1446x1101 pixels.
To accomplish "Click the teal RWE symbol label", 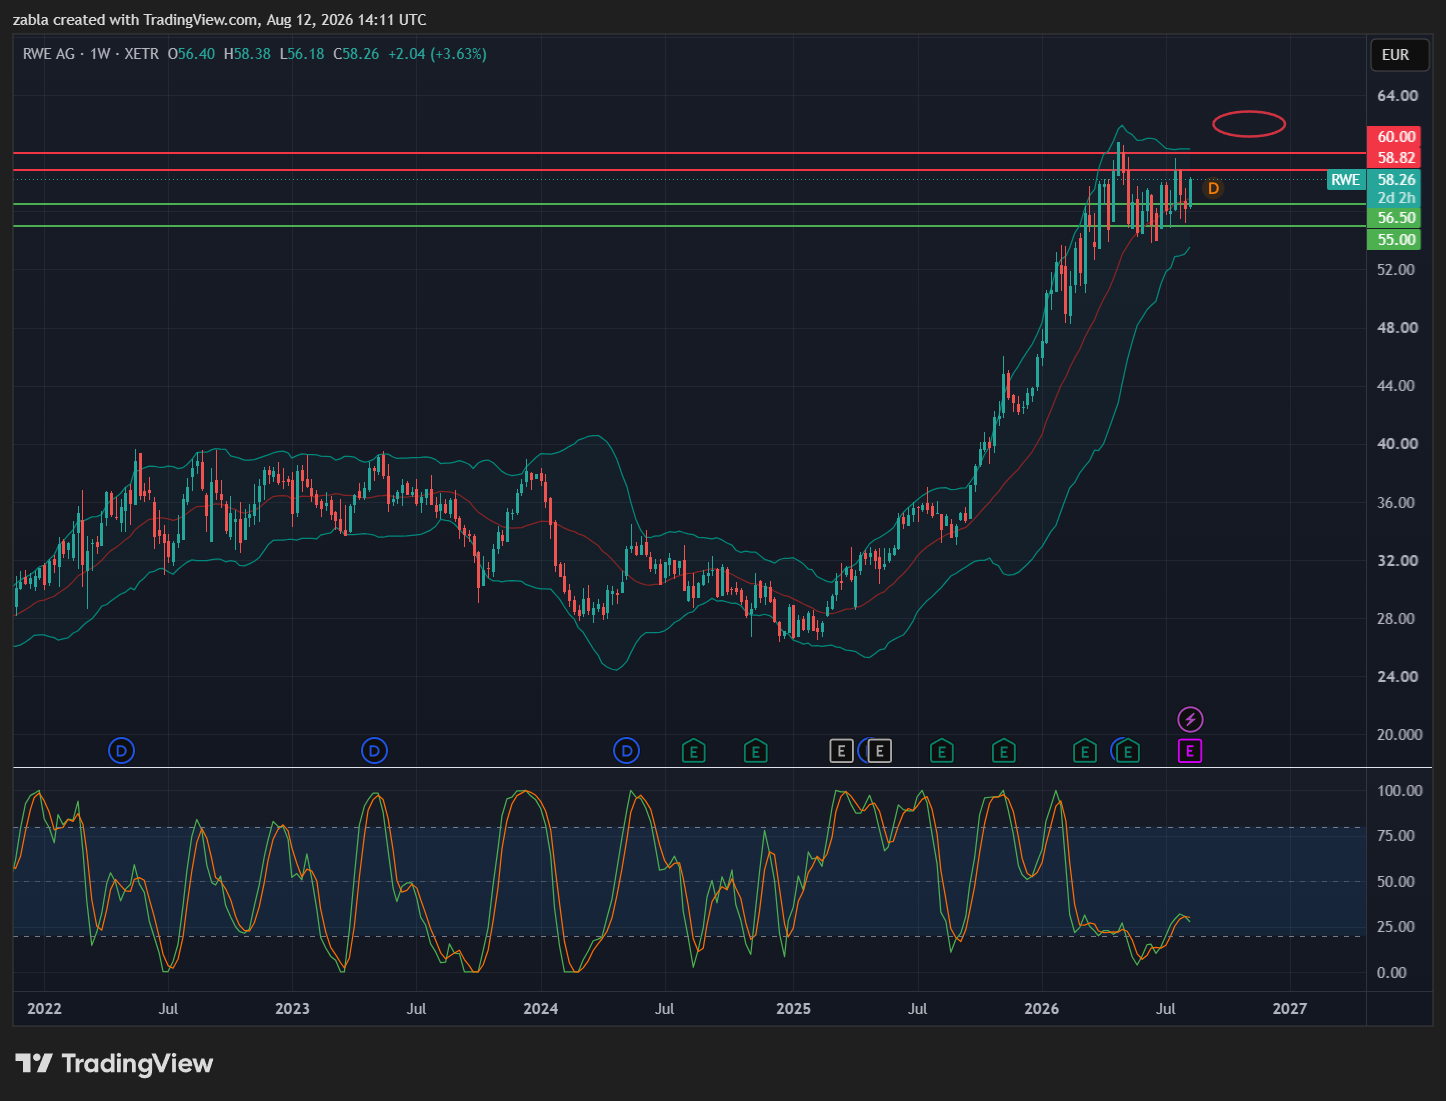I will pos(1346,180).
